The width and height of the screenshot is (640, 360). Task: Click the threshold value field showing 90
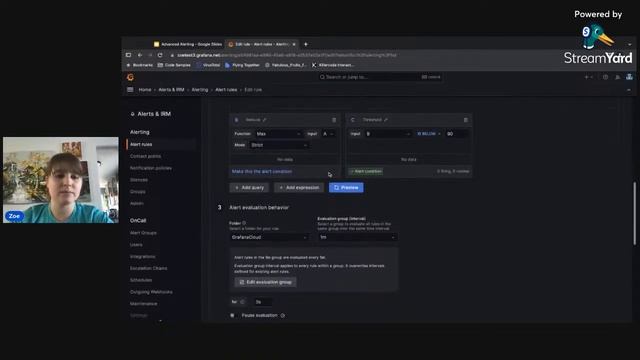point(457,133)
